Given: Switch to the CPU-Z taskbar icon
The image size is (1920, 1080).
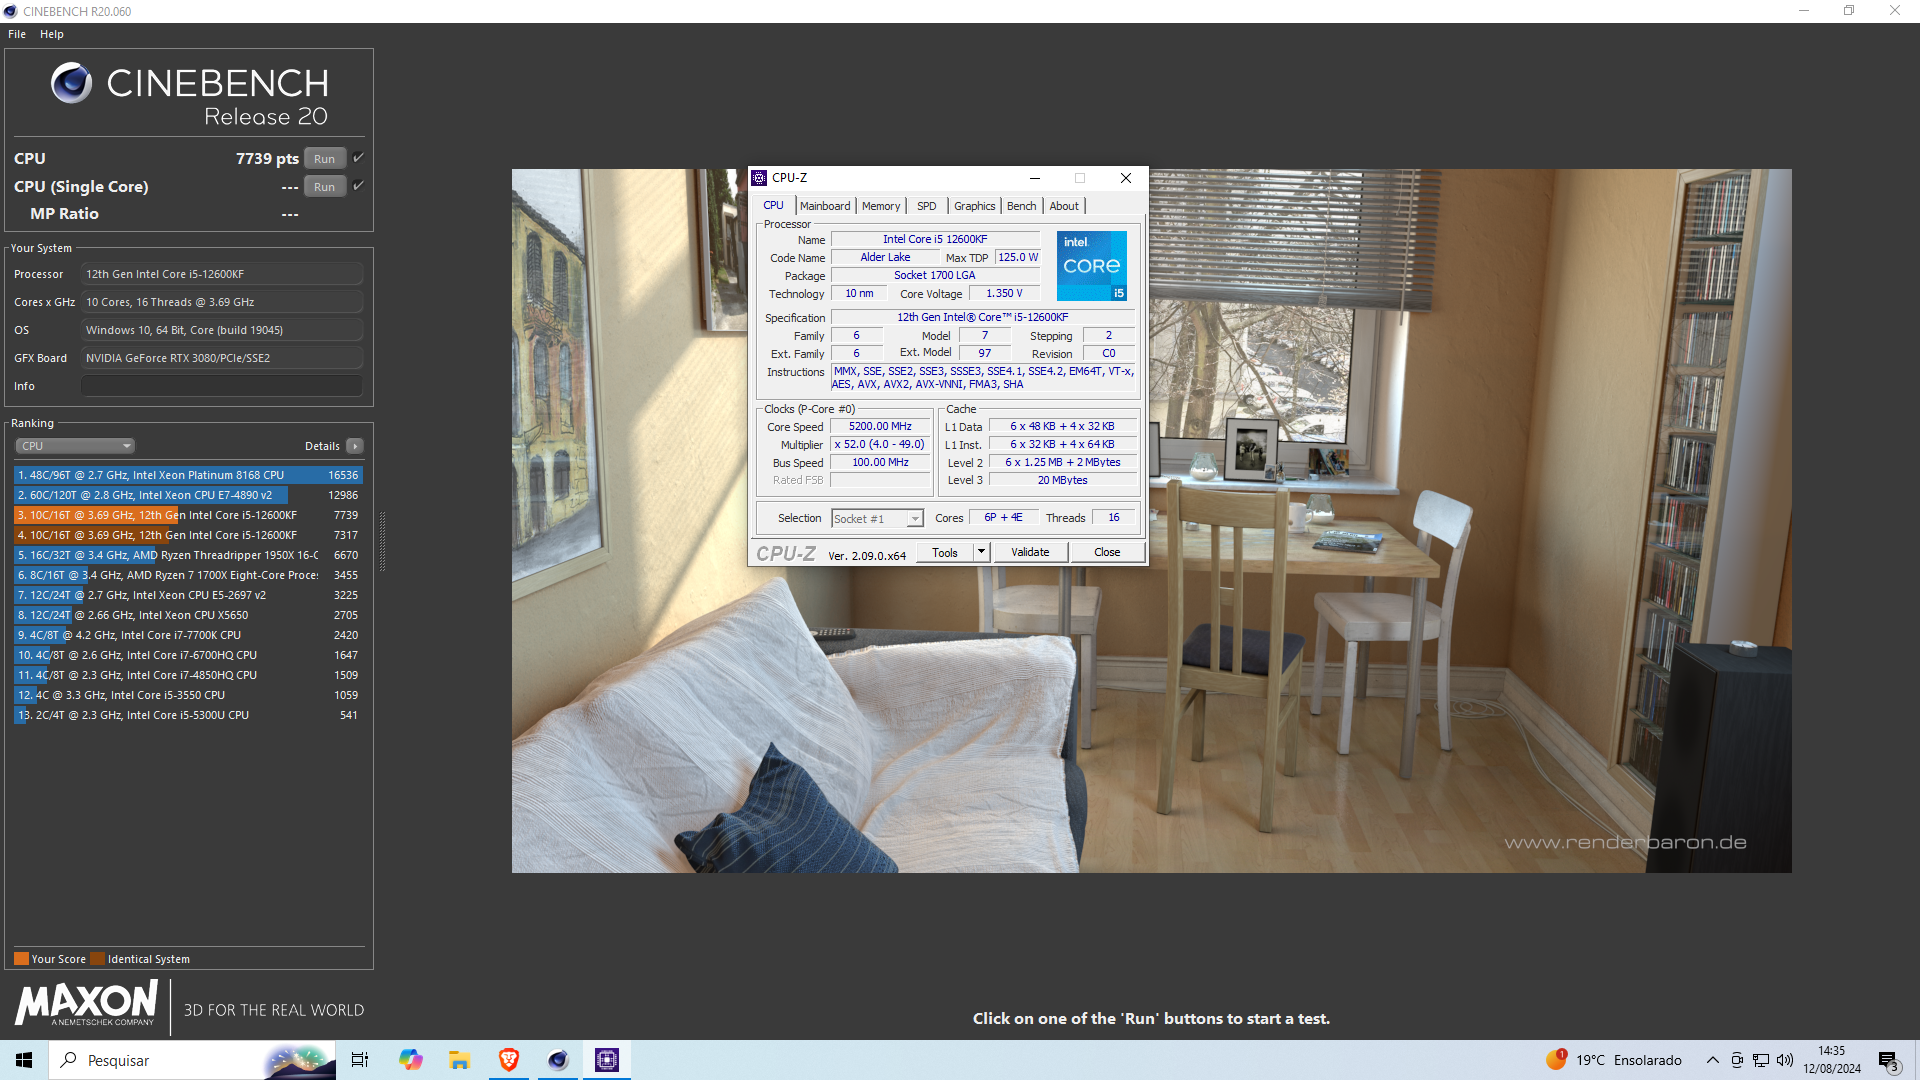Looking at the screenshot, I should (x=607, y=1060).
